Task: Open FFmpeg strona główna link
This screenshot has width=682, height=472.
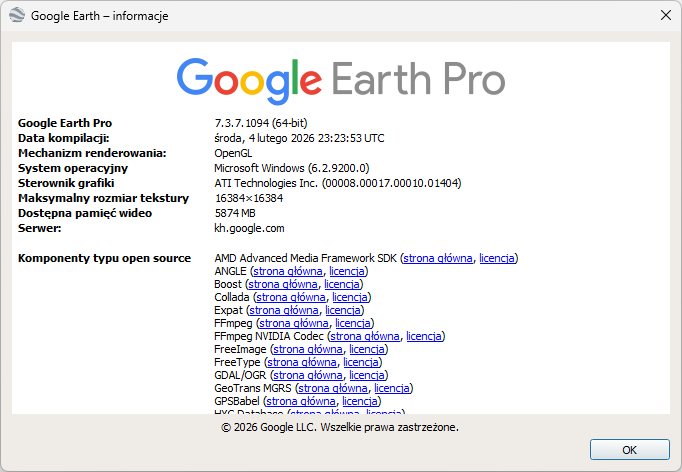Action: 294,323
